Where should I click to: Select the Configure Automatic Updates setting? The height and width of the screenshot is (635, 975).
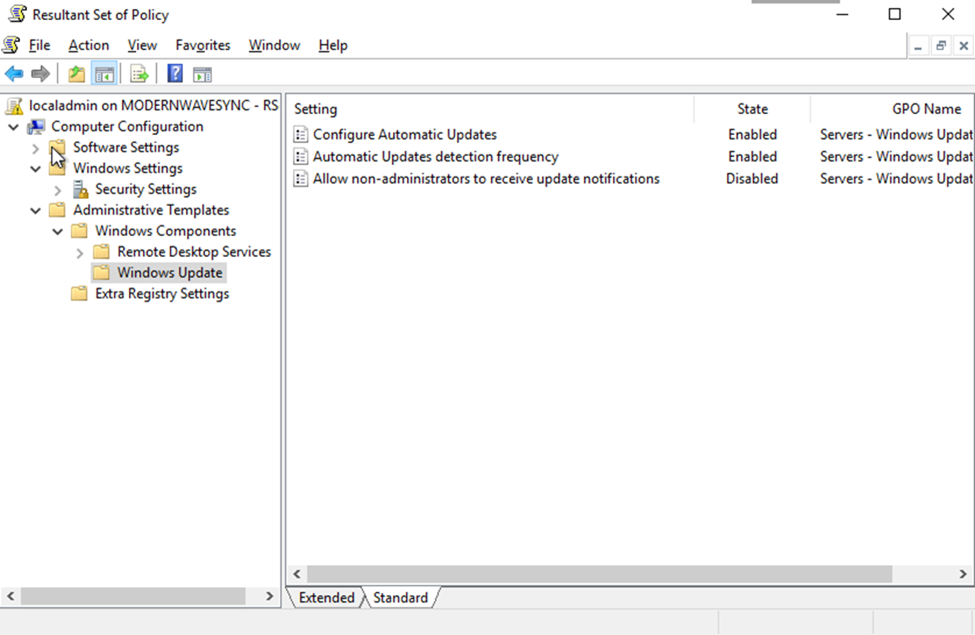click(x=405, y=134)
